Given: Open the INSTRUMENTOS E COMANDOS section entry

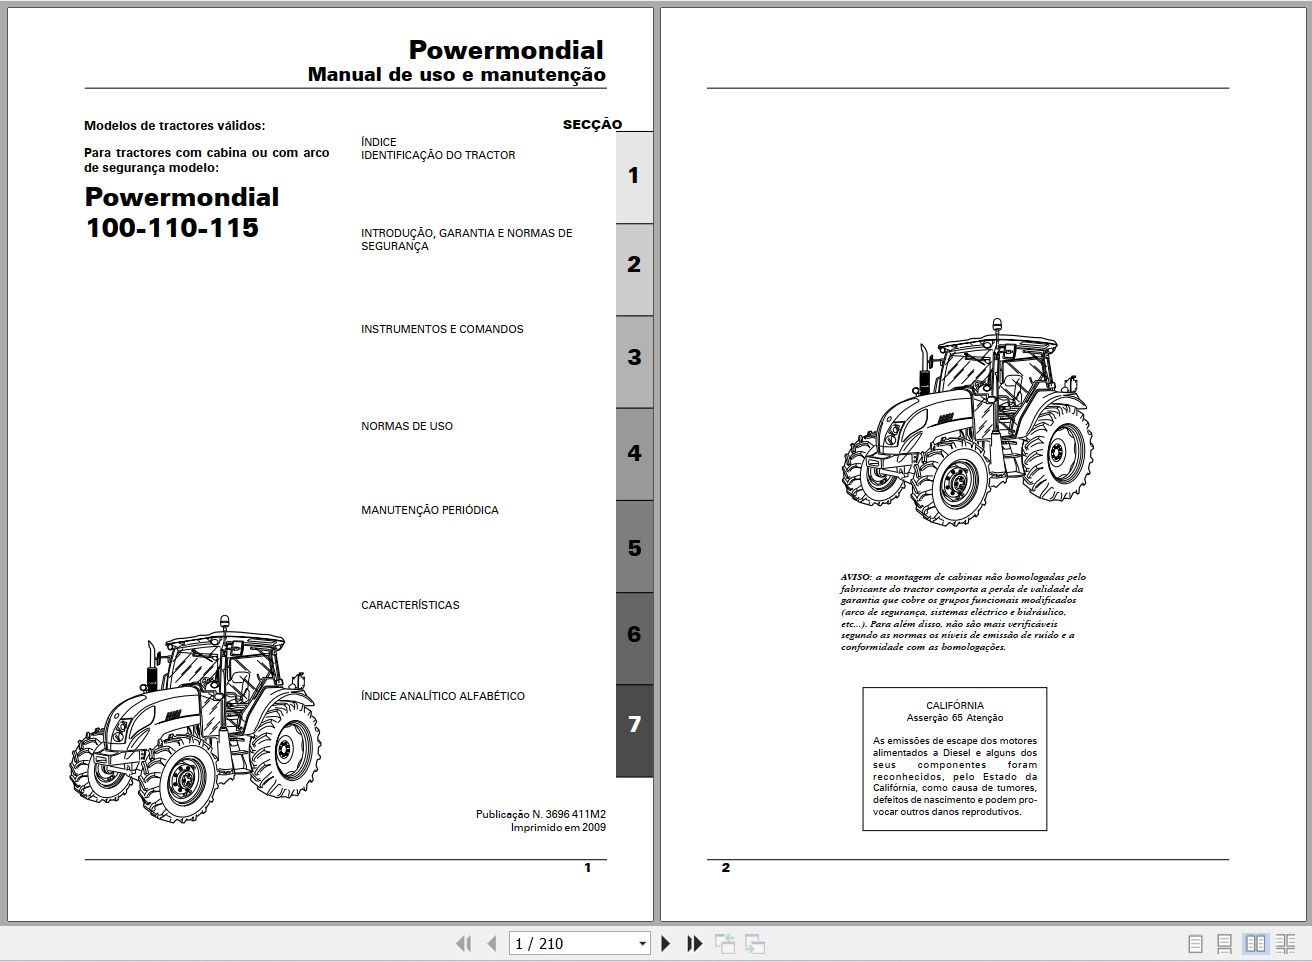Looking at the screenshot, I should pyautogui.click(x=441, y=329).
